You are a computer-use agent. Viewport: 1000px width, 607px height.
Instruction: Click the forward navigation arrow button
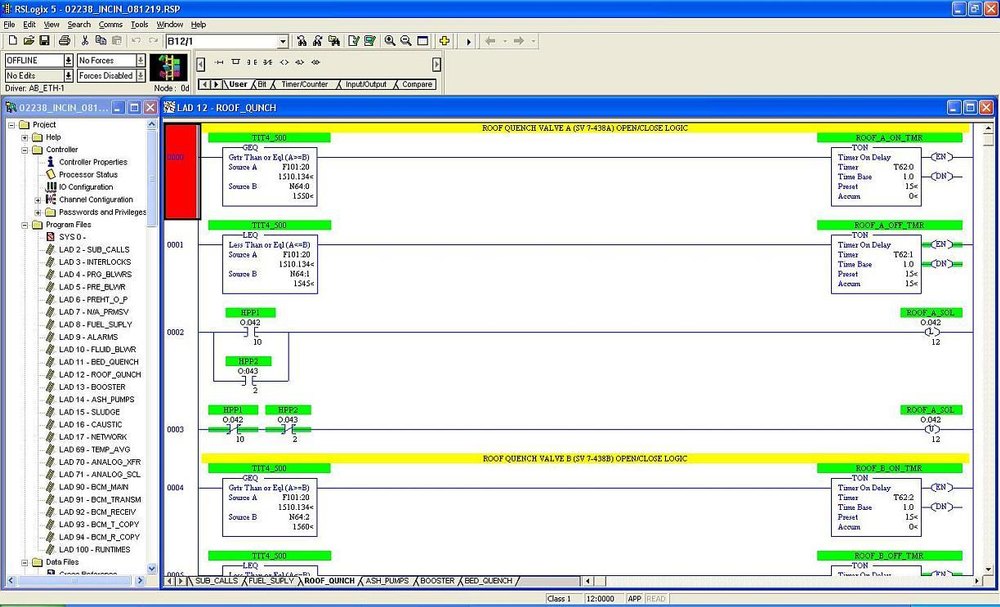(x=519, y=41)
